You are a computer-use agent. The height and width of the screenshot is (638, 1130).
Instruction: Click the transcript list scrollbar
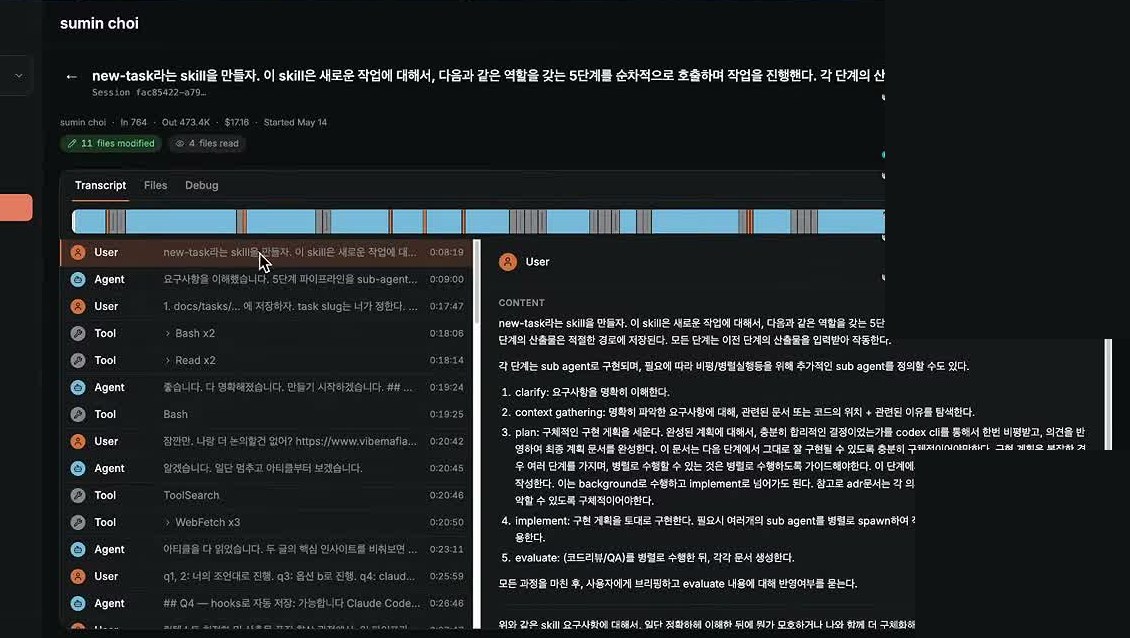pos(476,433)
